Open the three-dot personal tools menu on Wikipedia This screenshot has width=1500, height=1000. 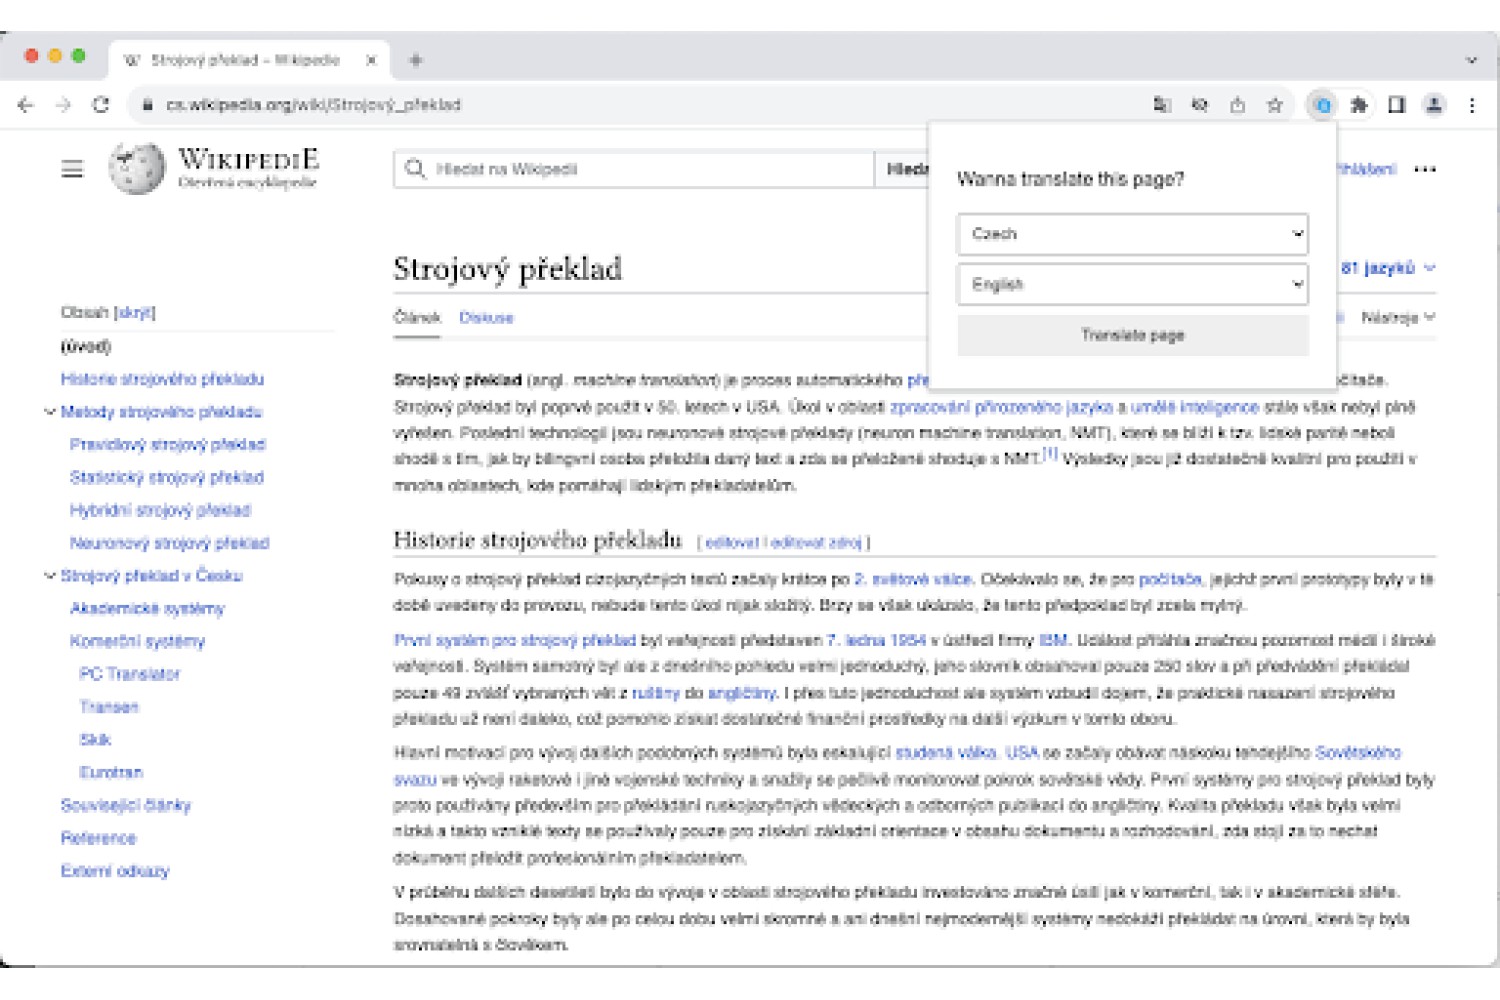[1425, 169]
